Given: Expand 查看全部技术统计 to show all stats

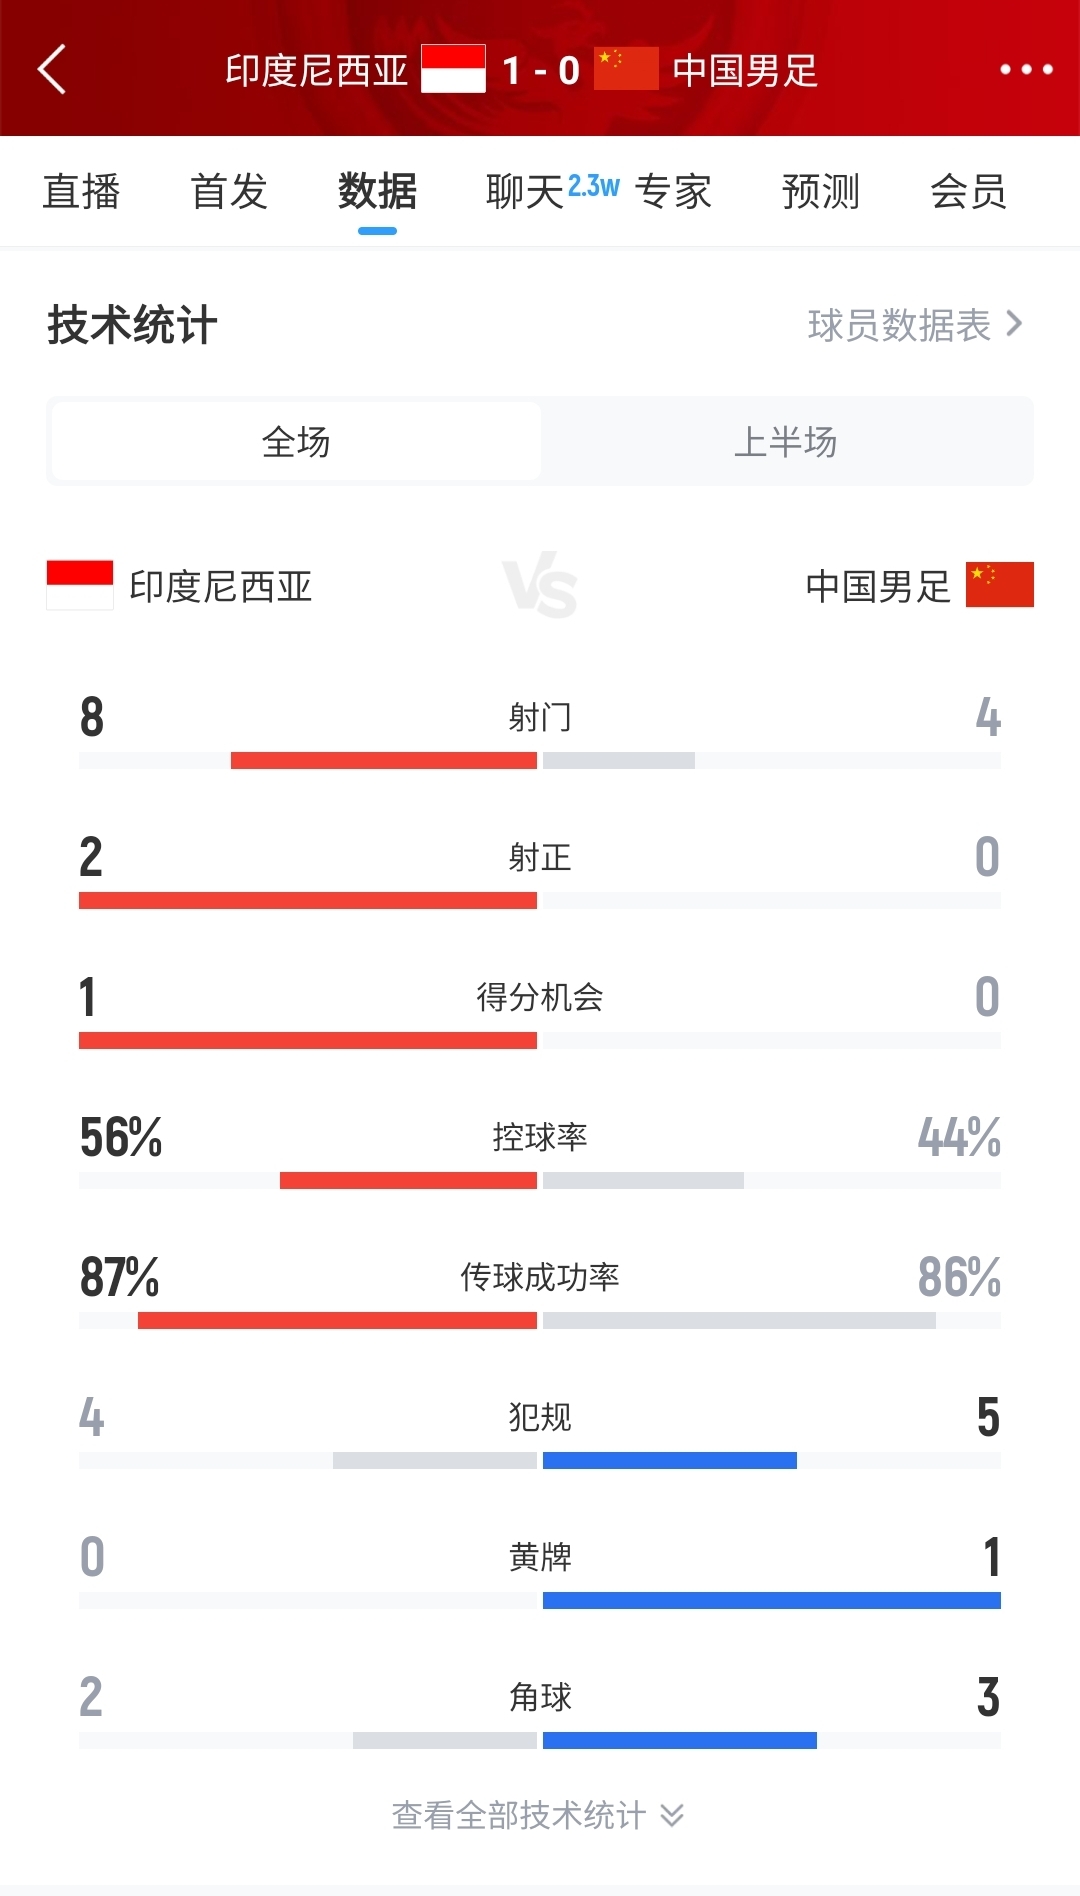Looking at the screenshot, I should pos(538,1815).
